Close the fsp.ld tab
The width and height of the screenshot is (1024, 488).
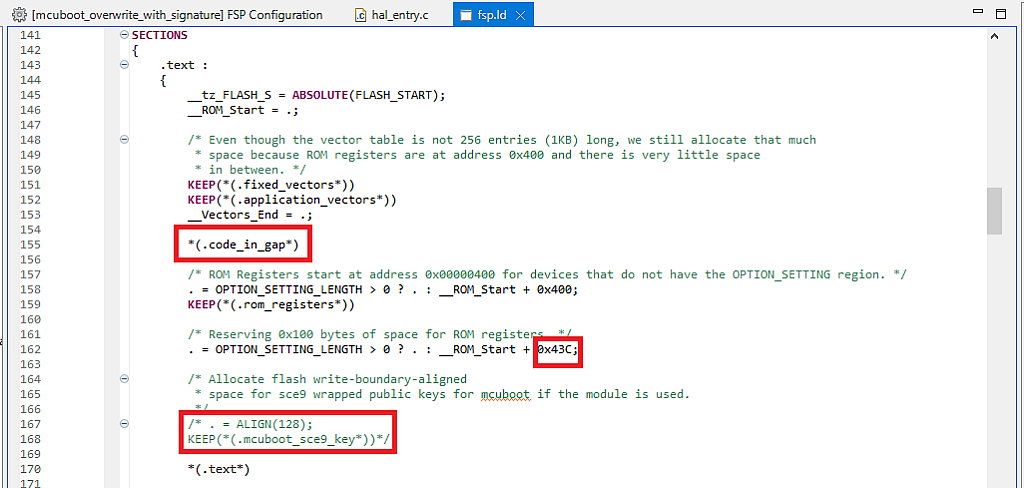tap(520, 15)
